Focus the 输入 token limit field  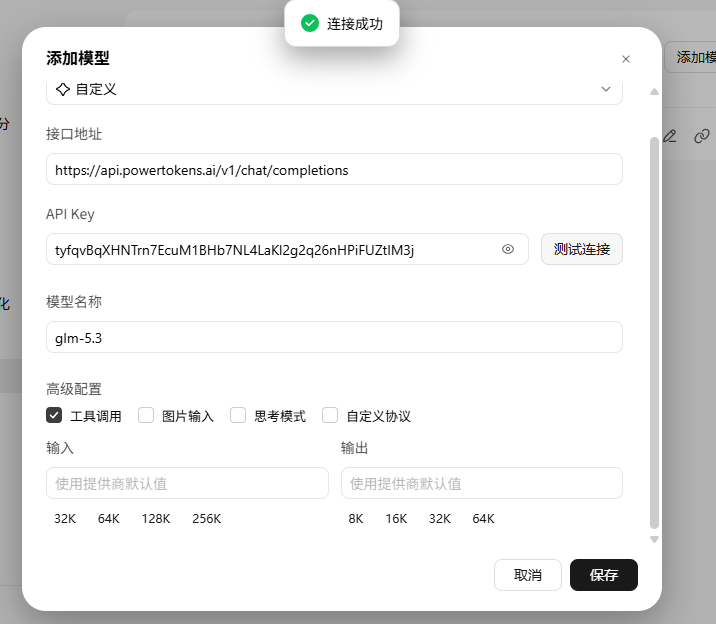click(x=187, y=483)
